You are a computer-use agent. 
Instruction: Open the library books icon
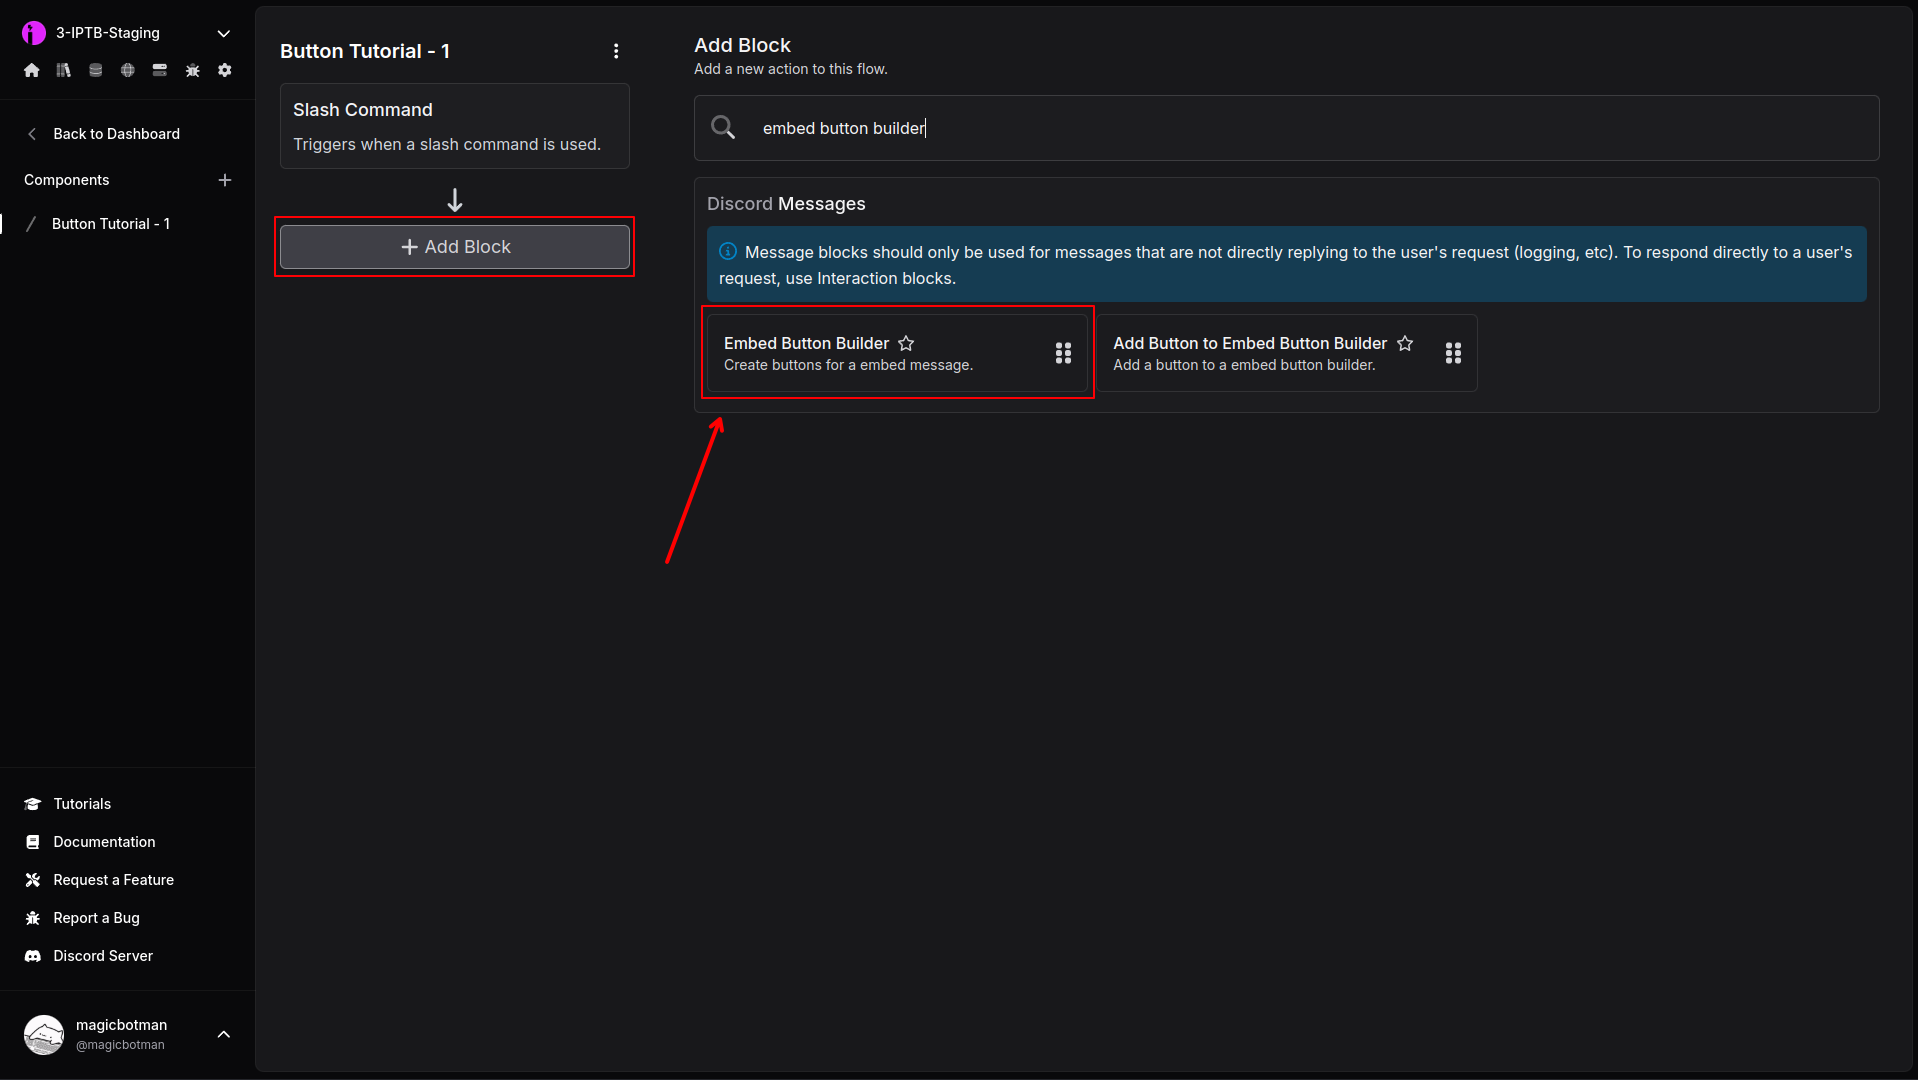[64, 70]
